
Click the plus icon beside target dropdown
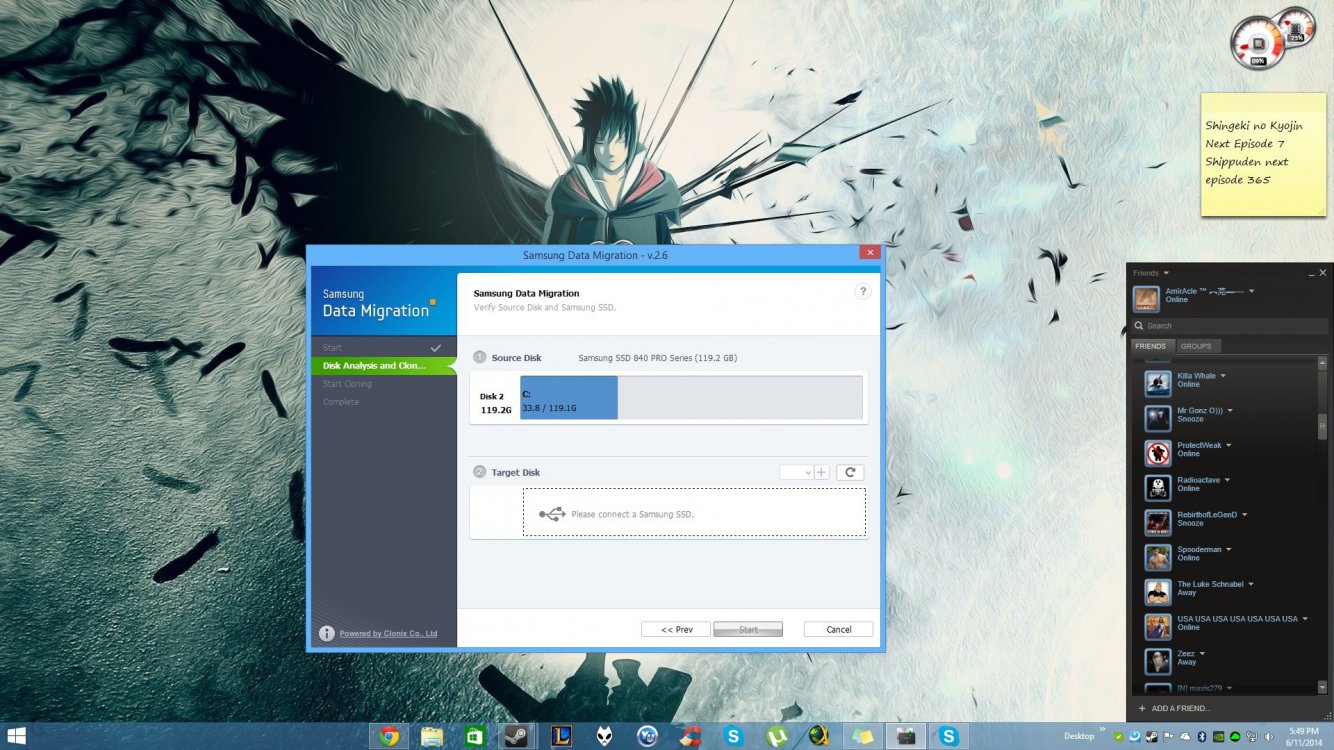click(822, 472)
